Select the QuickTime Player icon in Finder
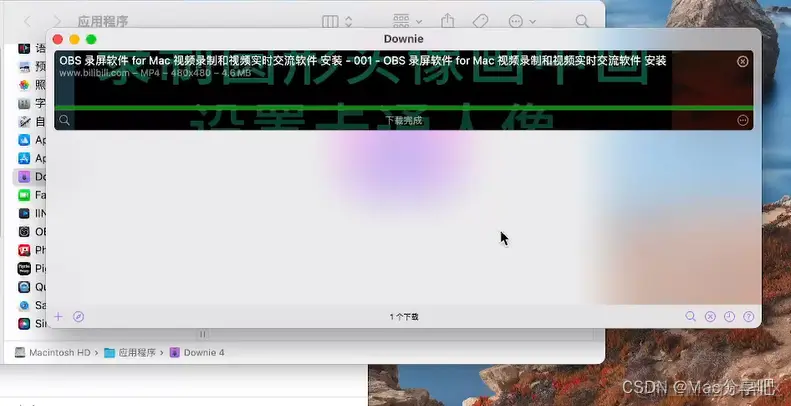 click(x=24, y=287)
